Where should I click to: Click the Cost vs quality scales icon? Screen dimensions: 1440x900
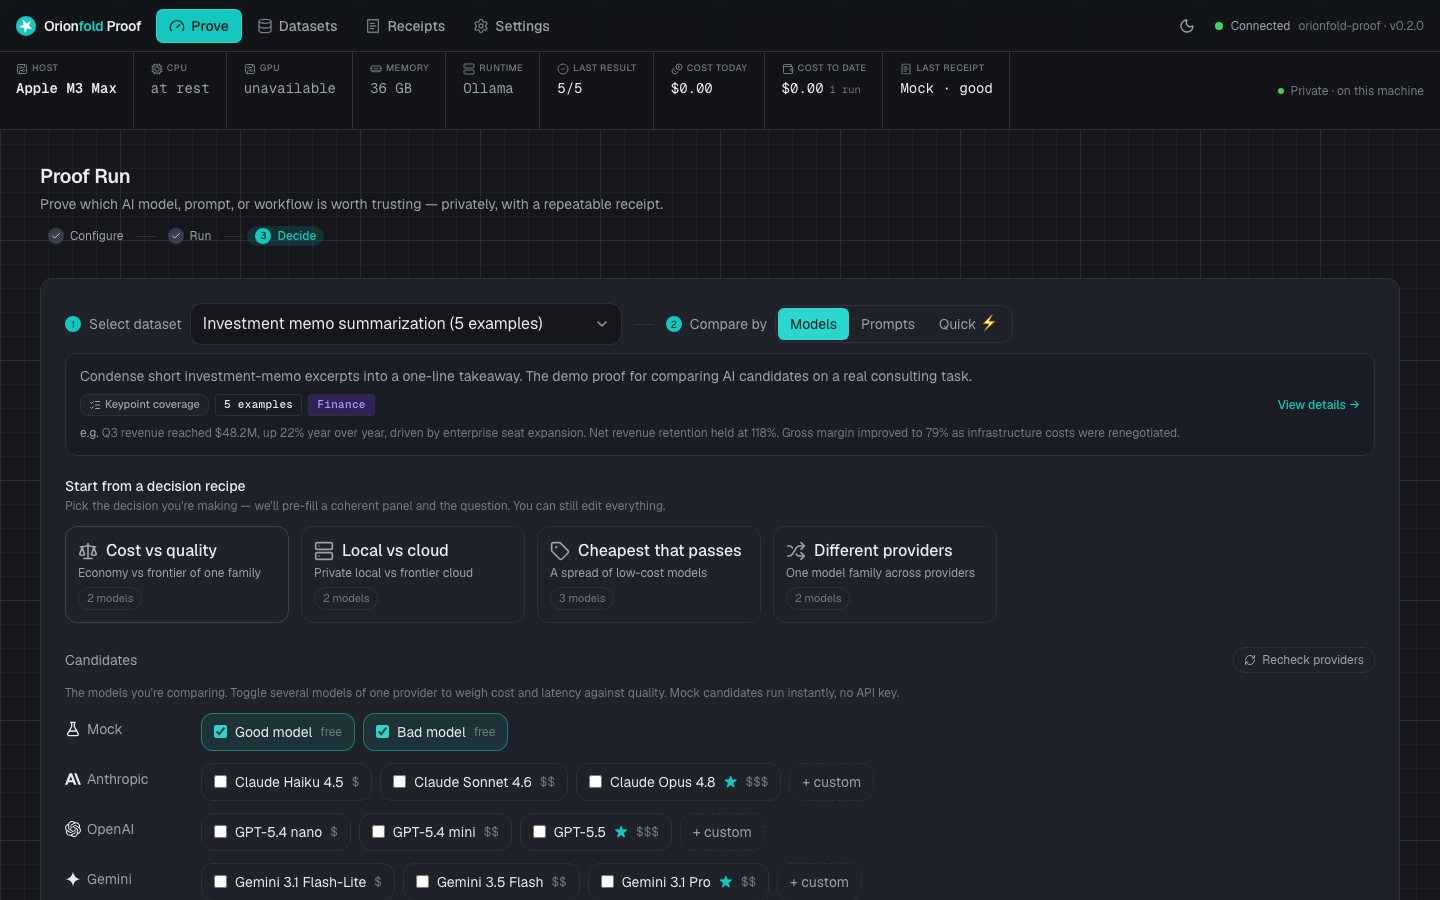(88, 551)
